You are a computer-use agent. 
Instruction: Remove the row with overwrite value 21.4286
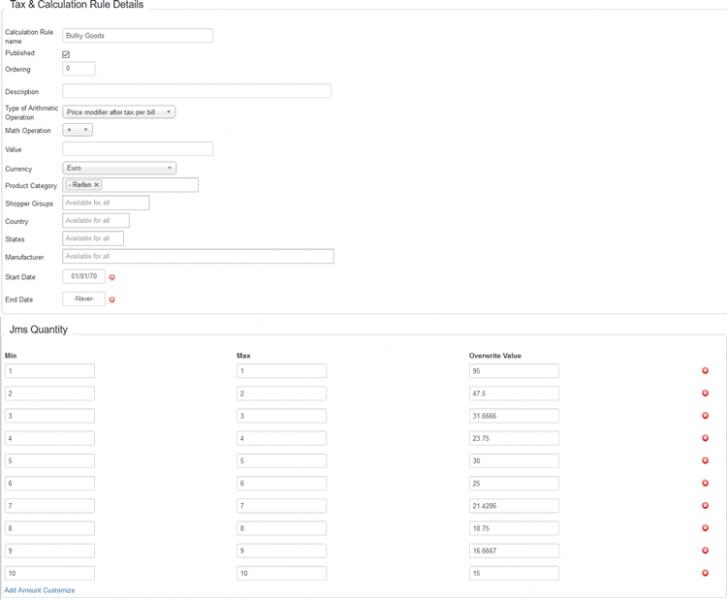[705, 506]
